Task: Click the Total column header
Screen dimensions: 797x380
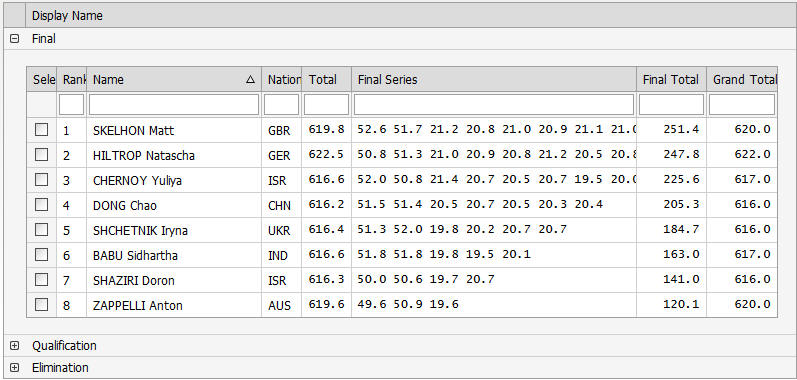Action: 326,79
